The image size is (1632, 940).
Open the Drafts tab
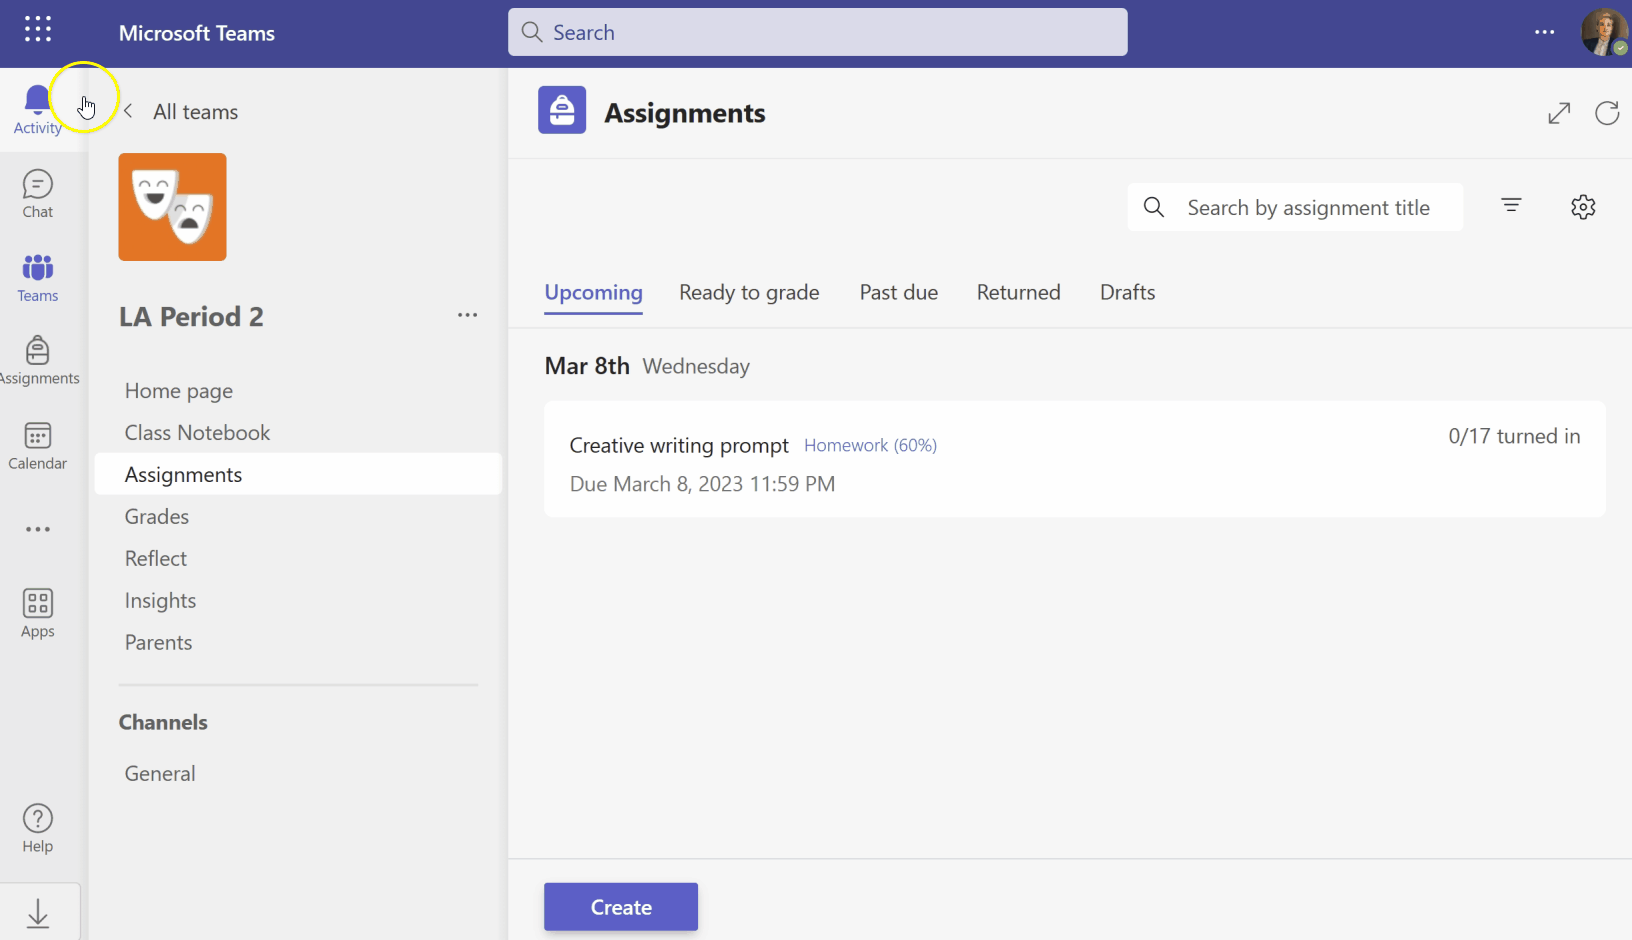click(x=1127, y=292)
